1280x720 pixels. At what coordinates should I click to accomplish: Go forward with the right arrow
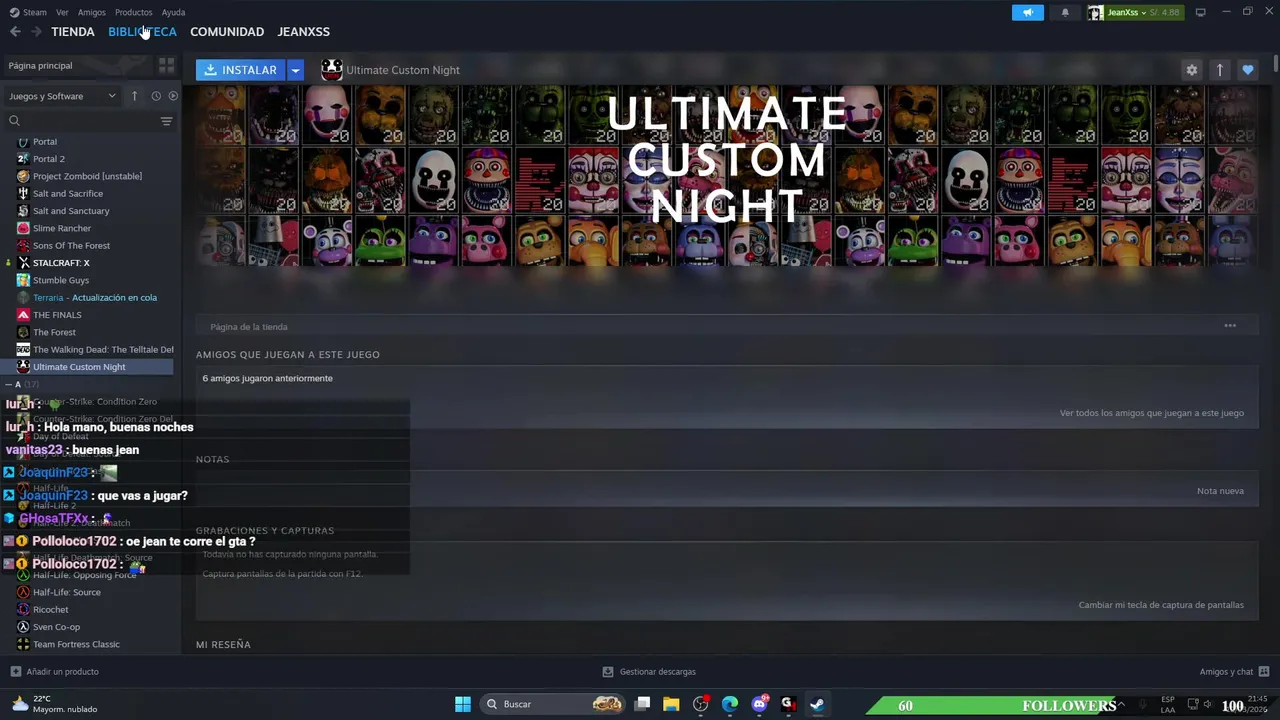[x=36, y=32]
